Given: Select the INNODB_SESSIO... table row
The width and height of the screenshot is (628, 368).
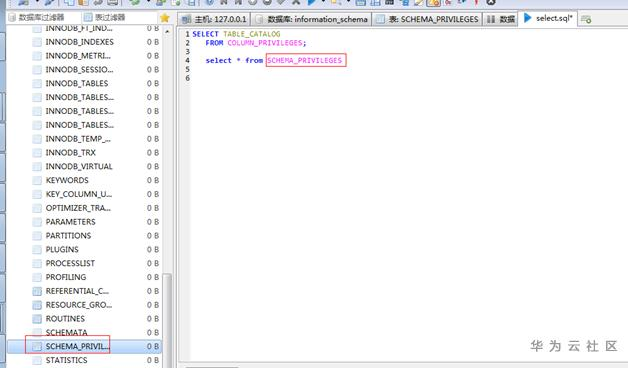Looking at the screenshot, I should tap(84, 70).
